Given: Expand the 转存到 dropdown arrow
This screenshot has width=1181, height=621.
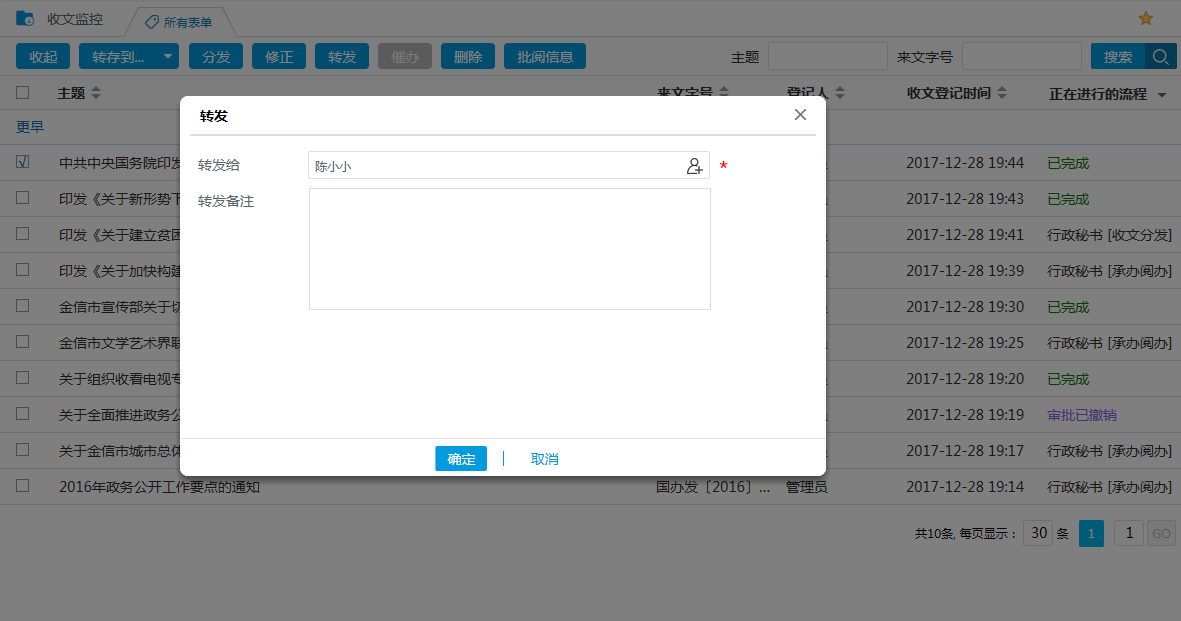Looking at the screenshot, I should 167,57.
